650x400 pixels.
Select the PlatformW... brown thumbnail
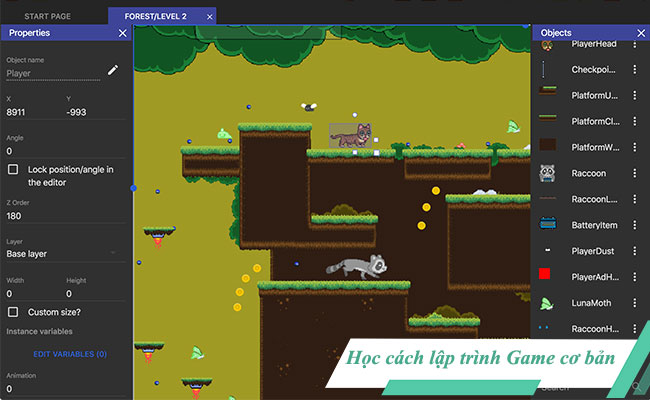click(548, 145)
